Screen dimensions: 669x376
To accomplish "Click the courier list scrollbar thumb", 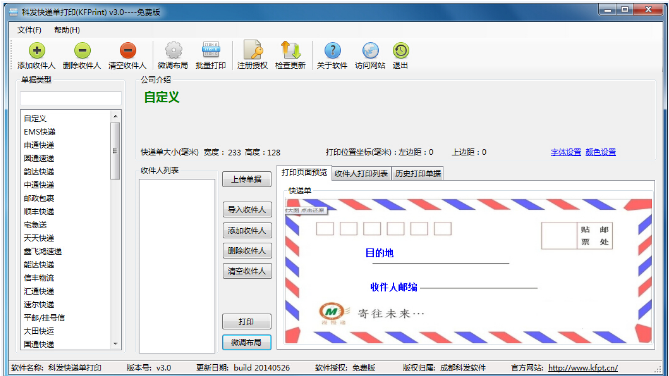I will pyautogui.click(x=115, y=151).
